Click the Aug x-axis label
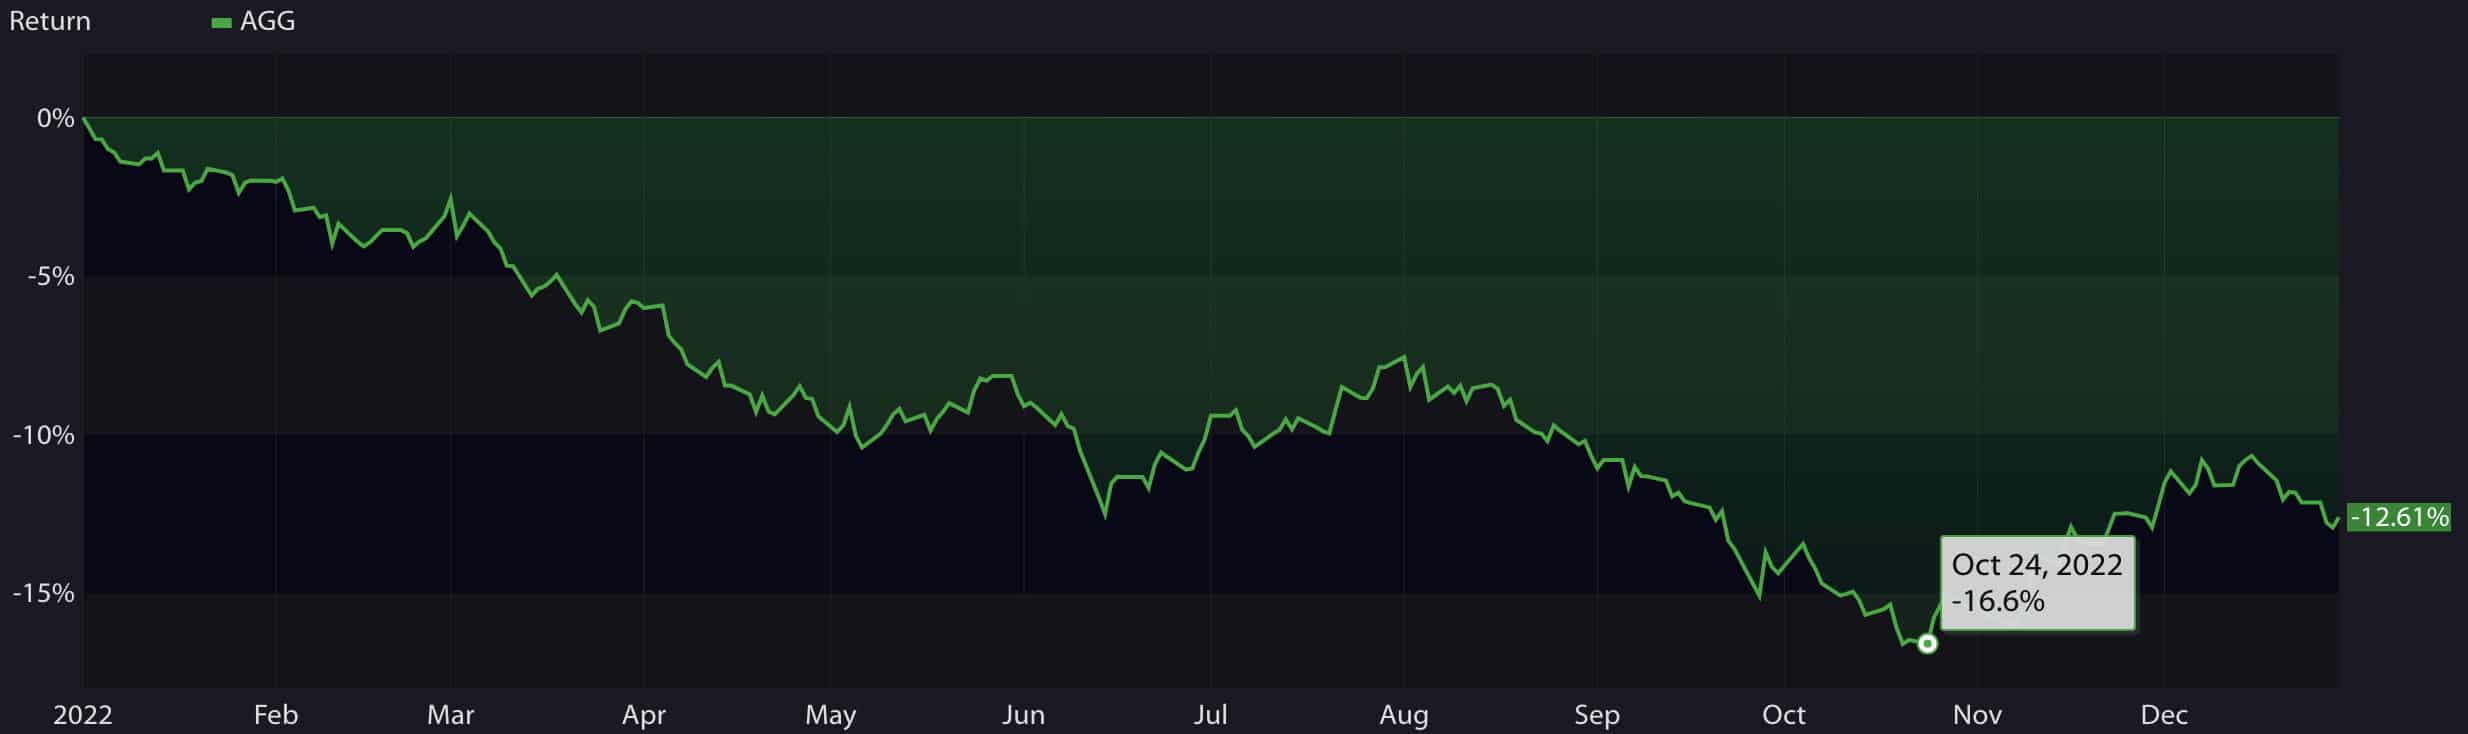2468x734 pixels. coord(1404,715)
